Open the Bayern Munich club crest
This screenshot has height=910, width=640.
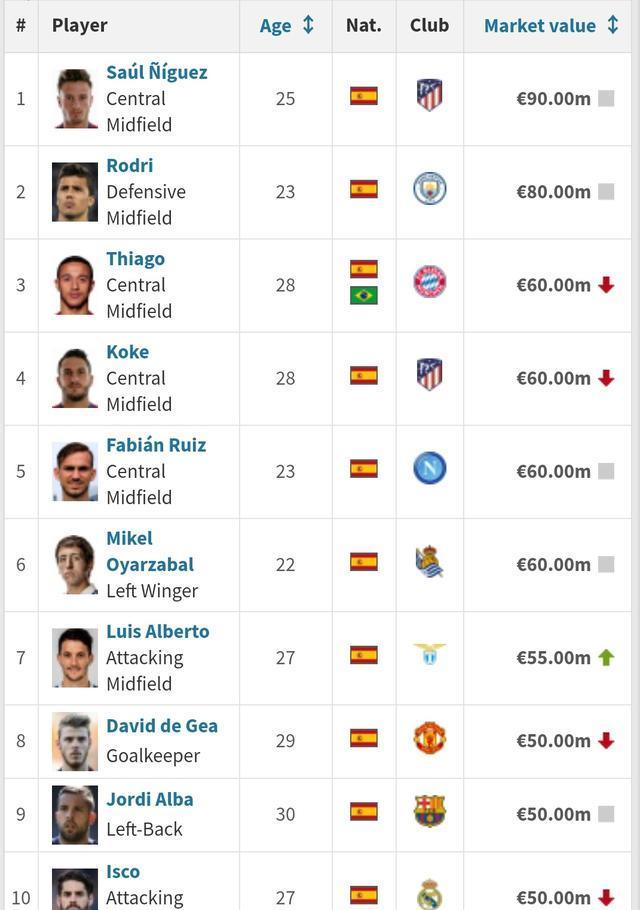(x=429, y=281)
